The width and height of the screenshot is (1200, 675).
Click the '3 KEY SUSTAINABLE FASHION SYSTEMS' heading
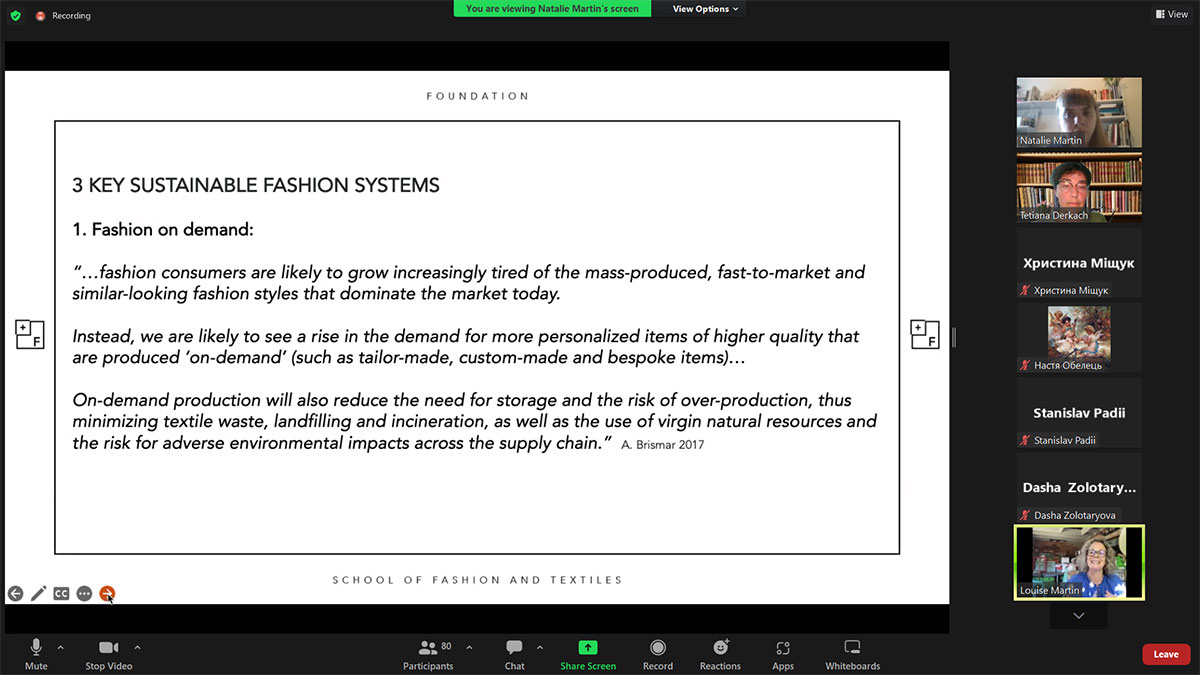(256, 185)
